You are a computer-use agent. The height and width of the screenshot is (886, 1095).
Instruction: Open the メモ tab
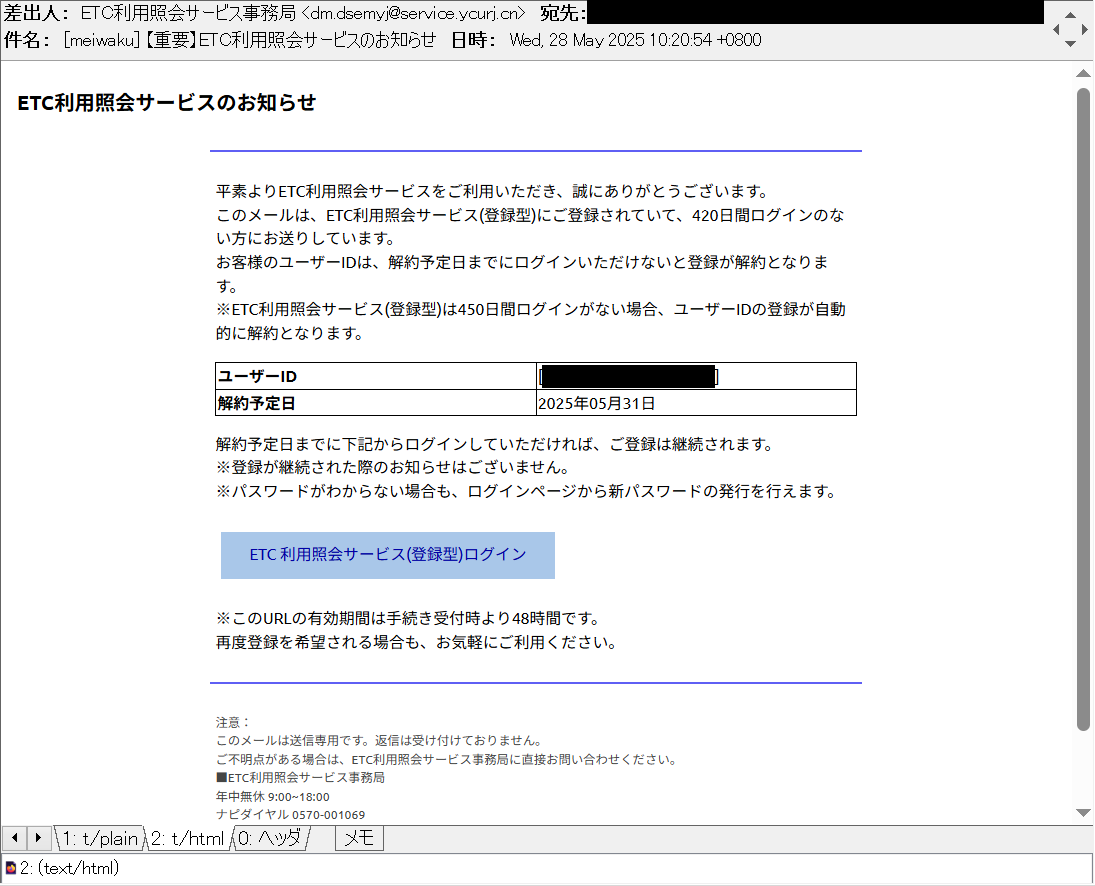(360, 838)
